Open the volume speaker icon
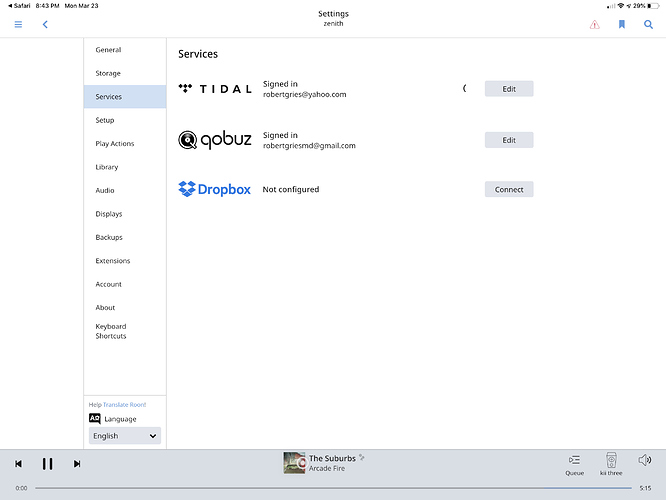 coord(645,460)
